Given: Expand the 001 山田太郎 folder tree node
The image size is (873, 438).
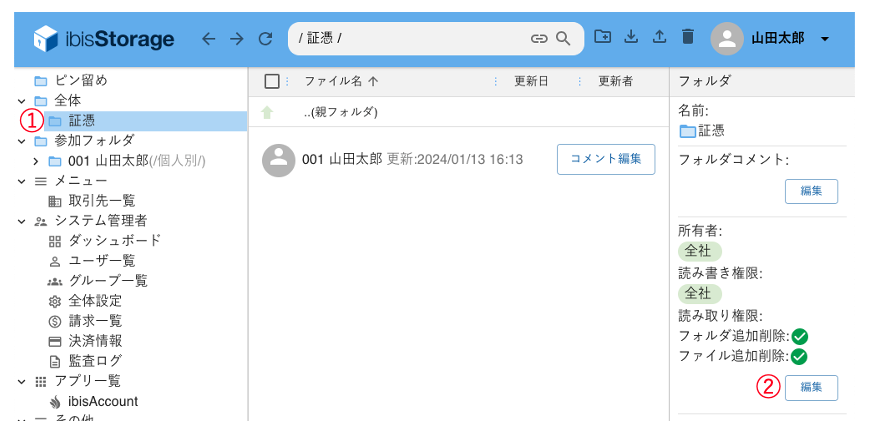Looking at the screenshot, I should point(36,161).
